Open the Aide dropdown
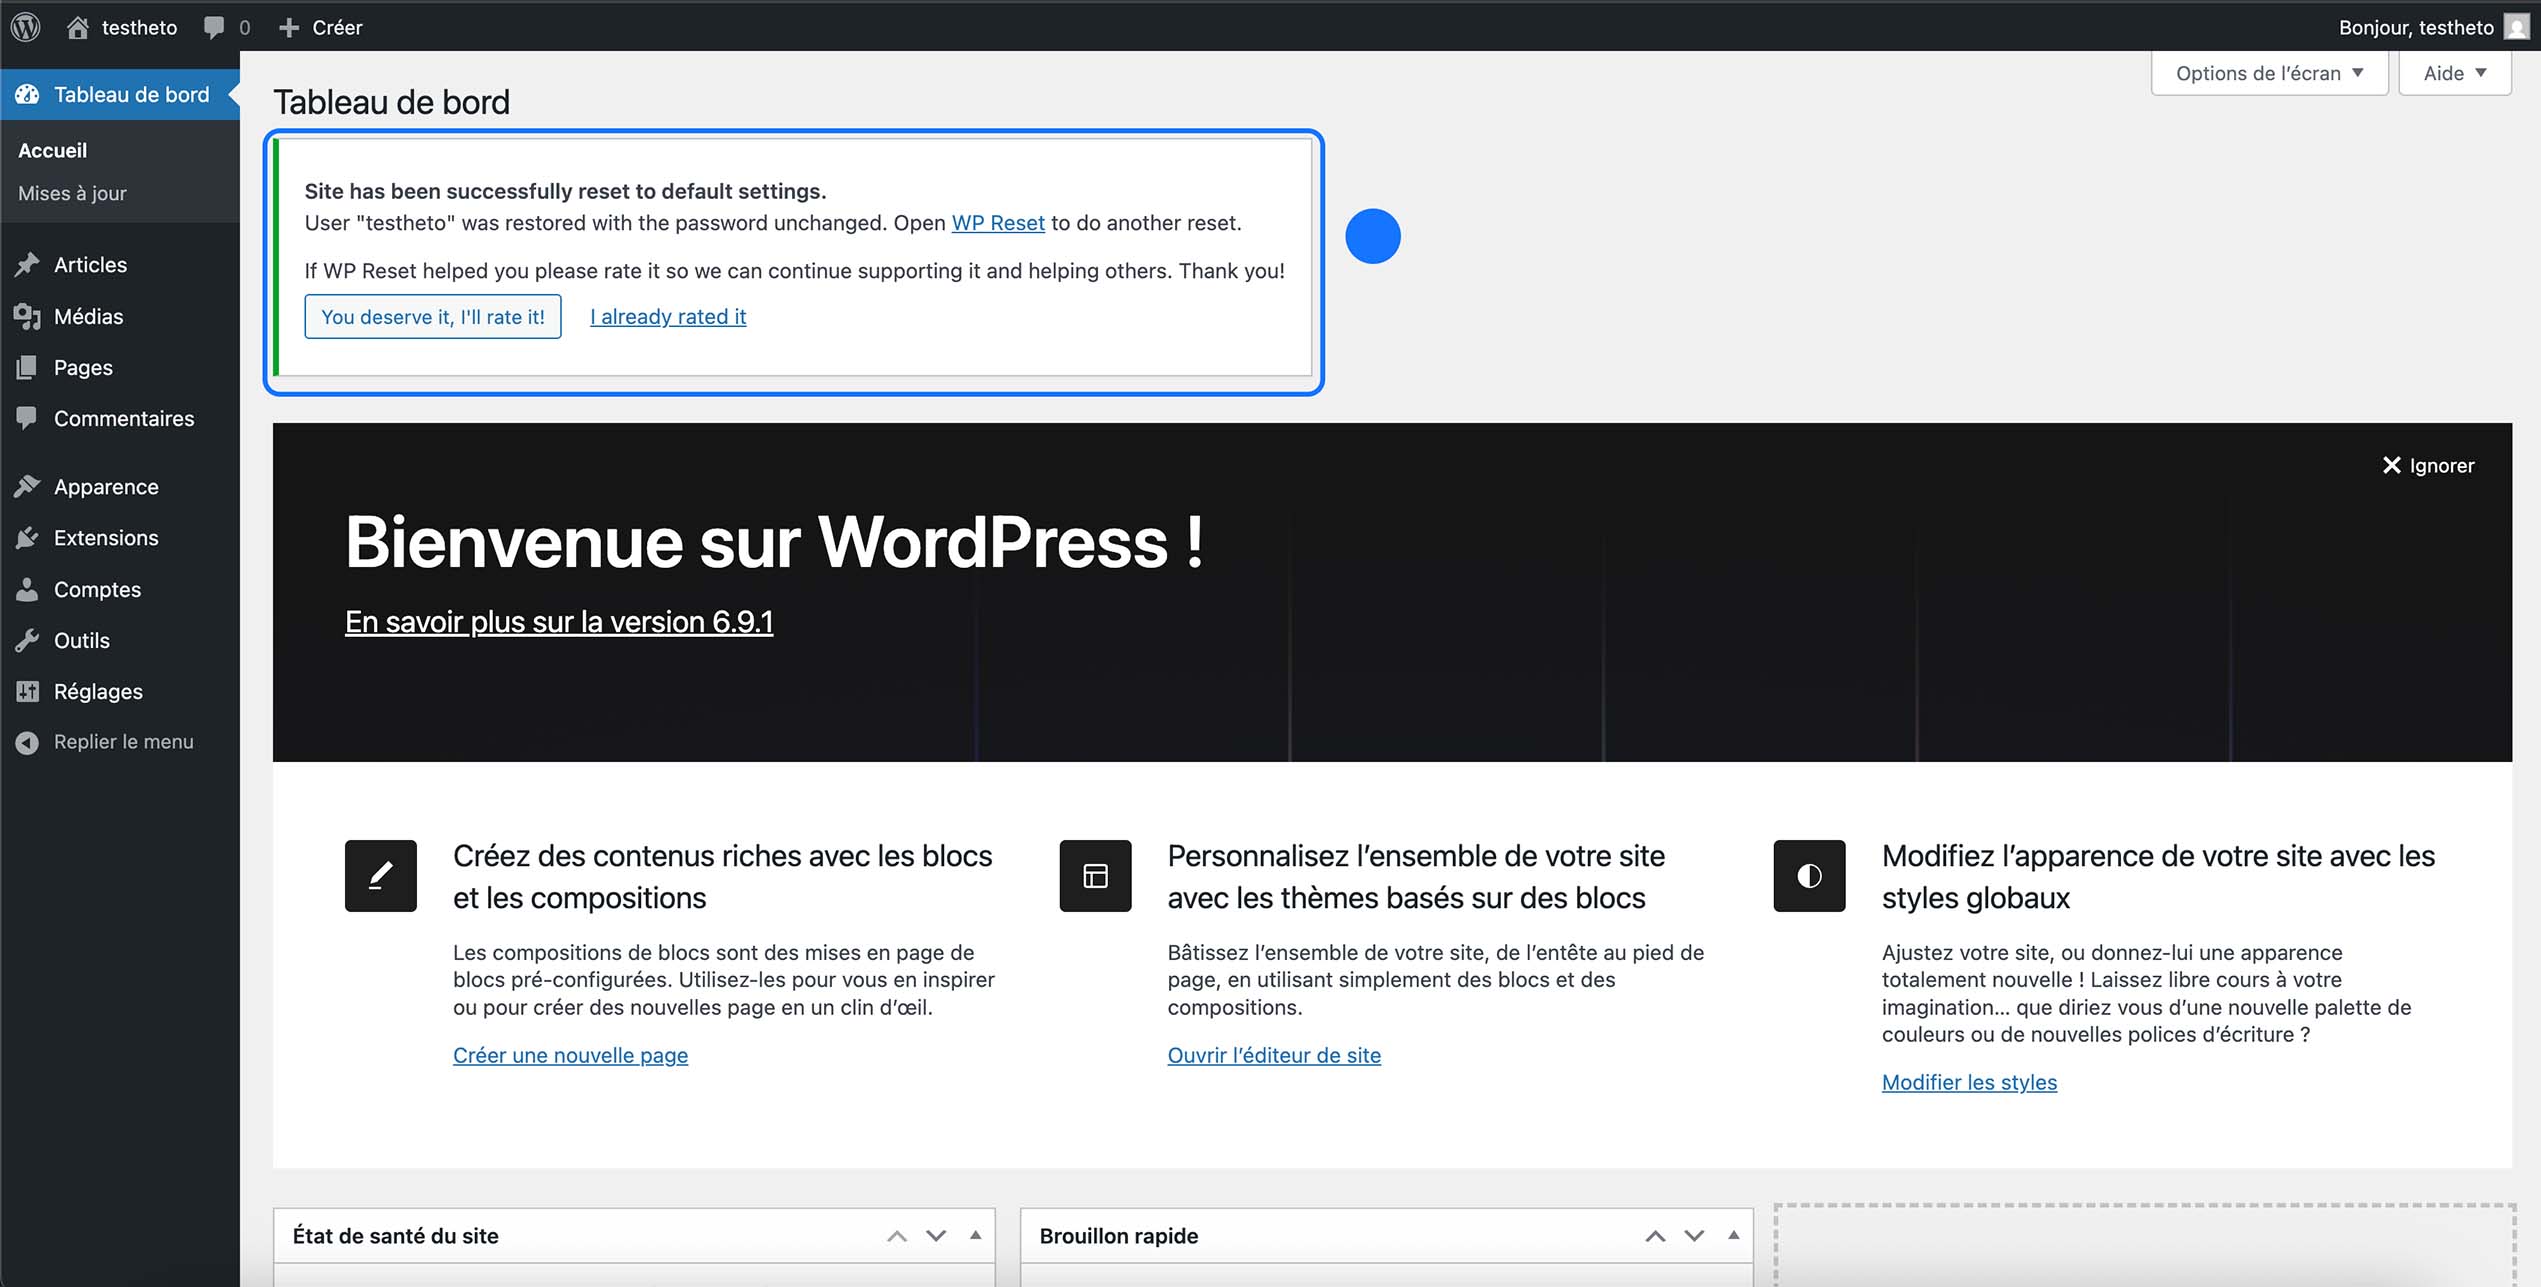Image resolution: width=2541 pixels, height=1287 pixels. tap(2454, 72)
